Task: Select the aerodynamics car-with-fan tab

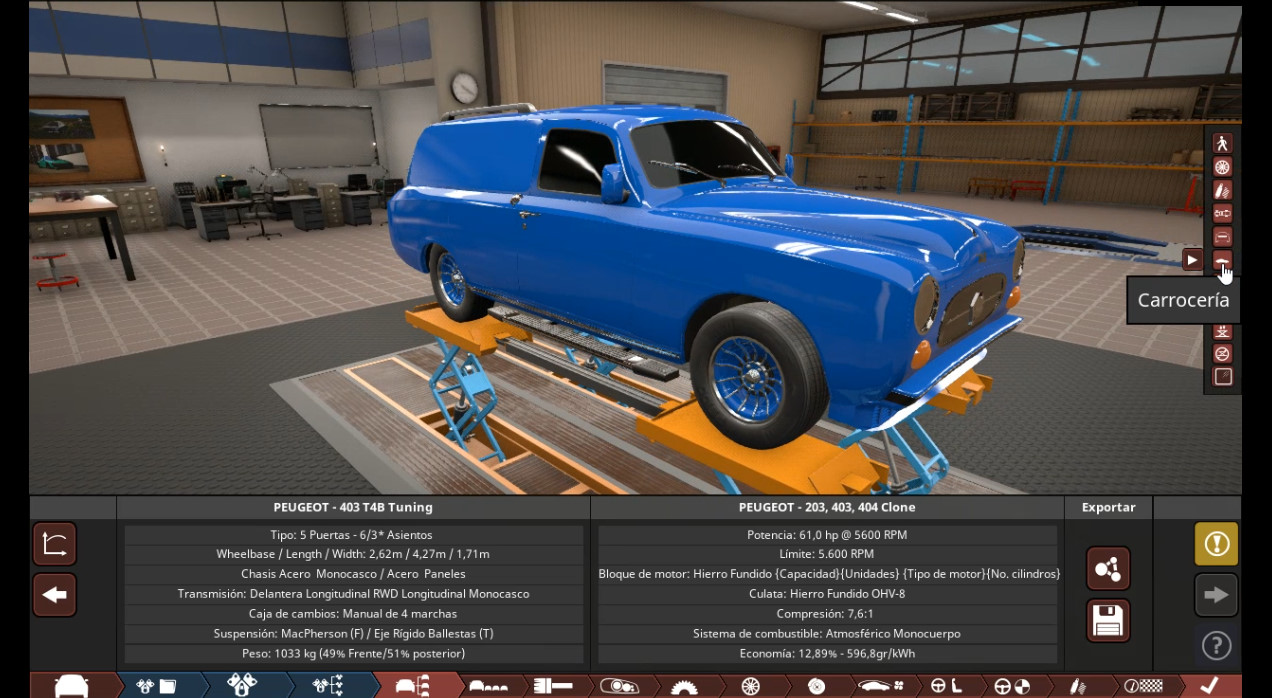Action: [x=881, y=685]
